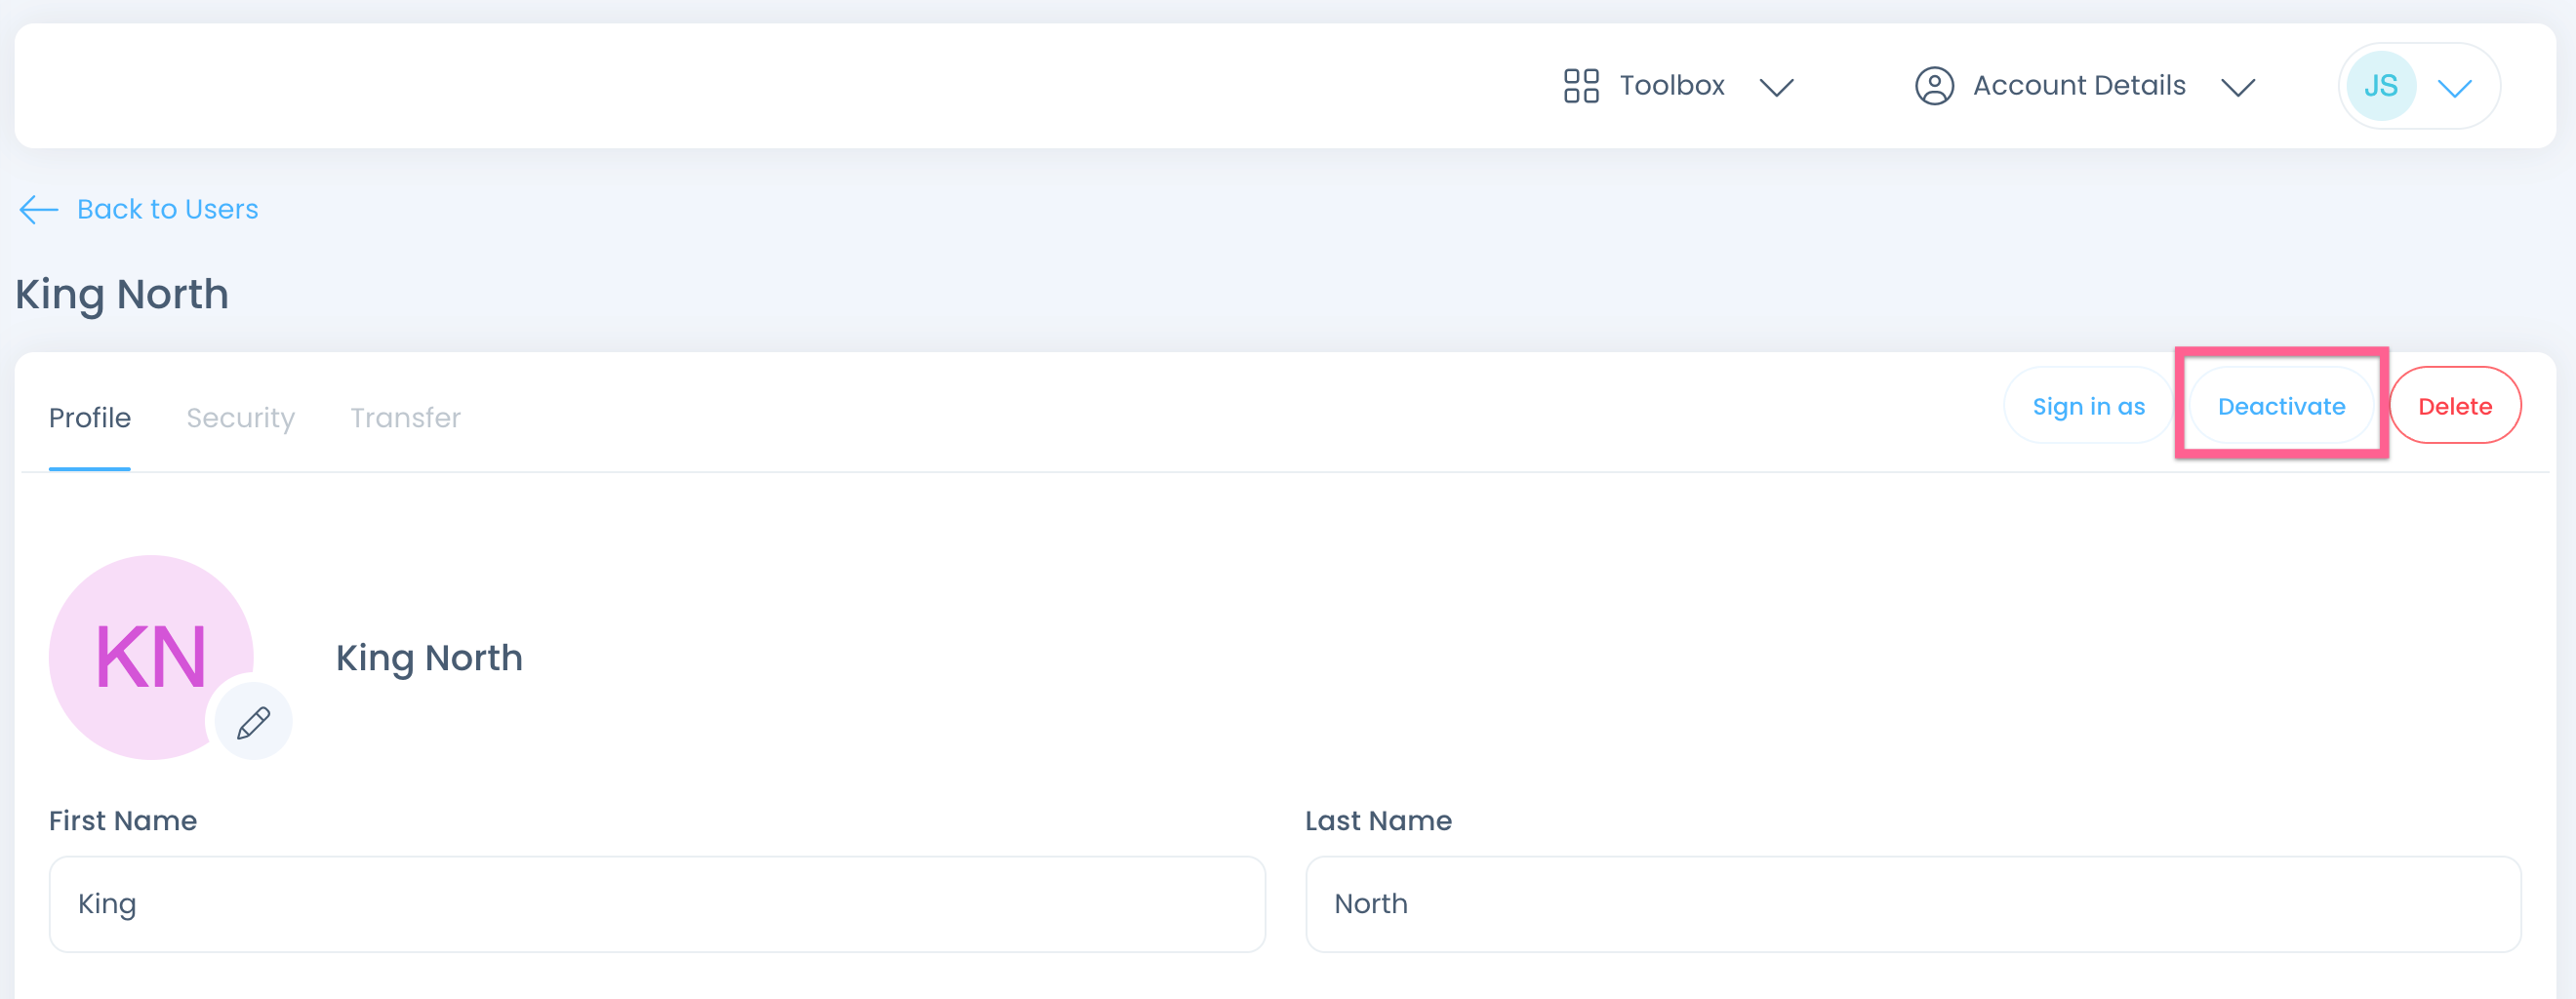Deactivate the King North user

tap(2281, 406)
